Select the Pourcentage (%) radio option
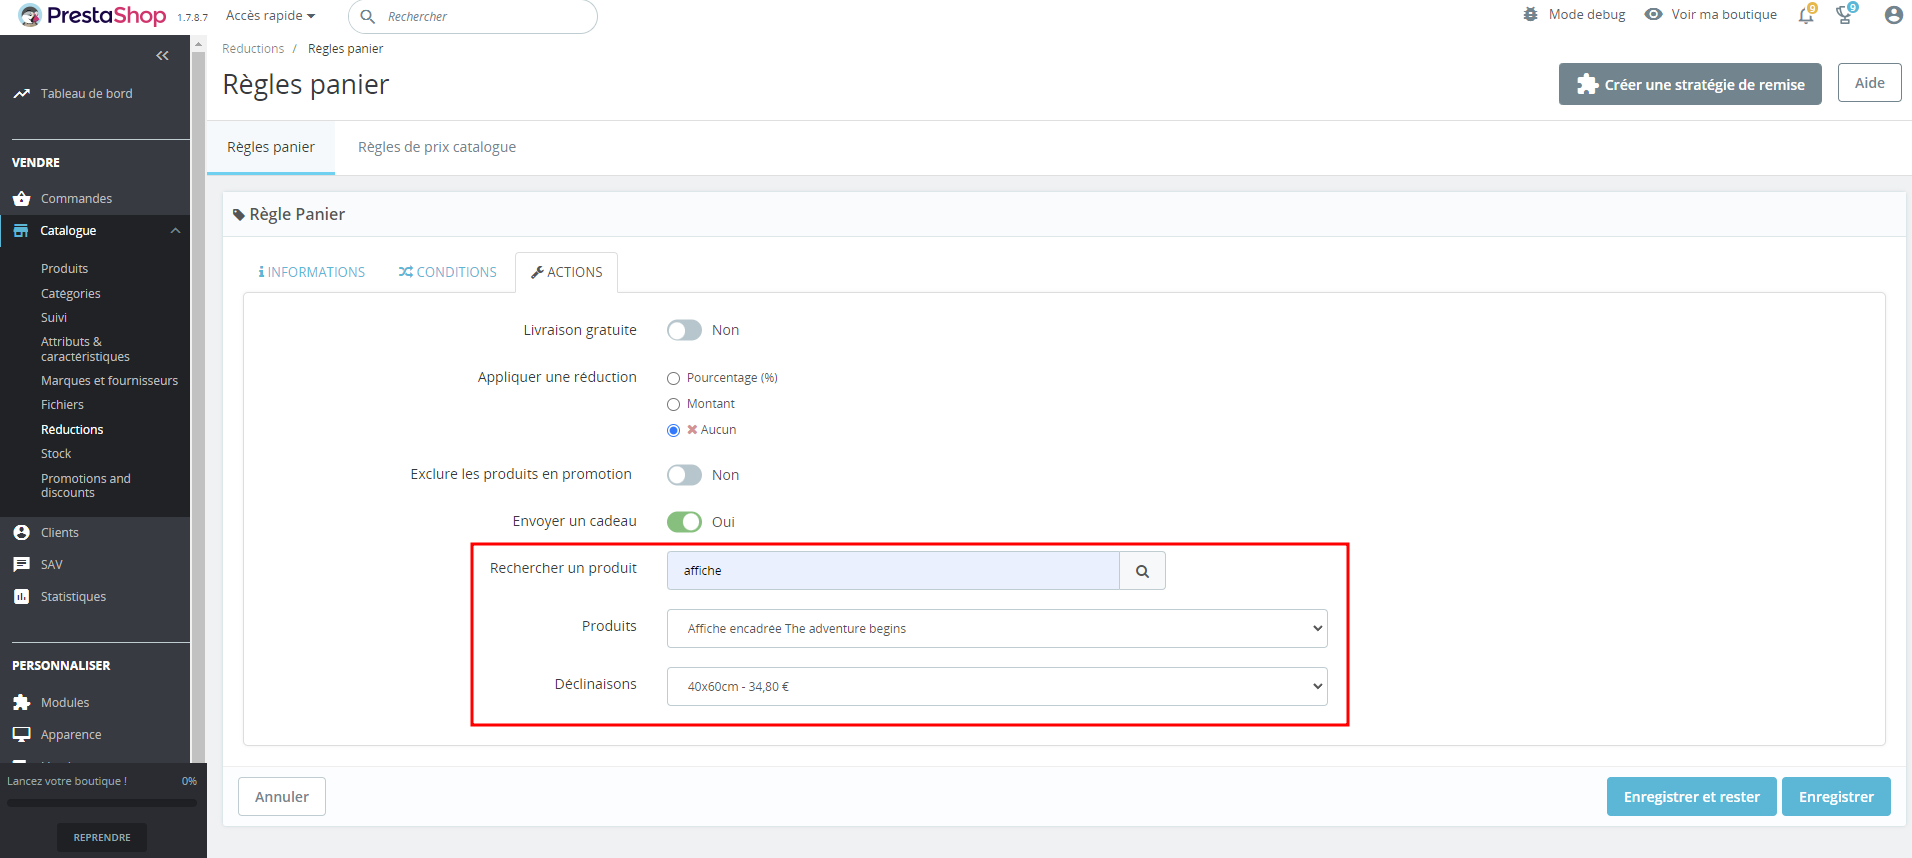This screenshot has width=1912, height=858. (x=673, y=378)
